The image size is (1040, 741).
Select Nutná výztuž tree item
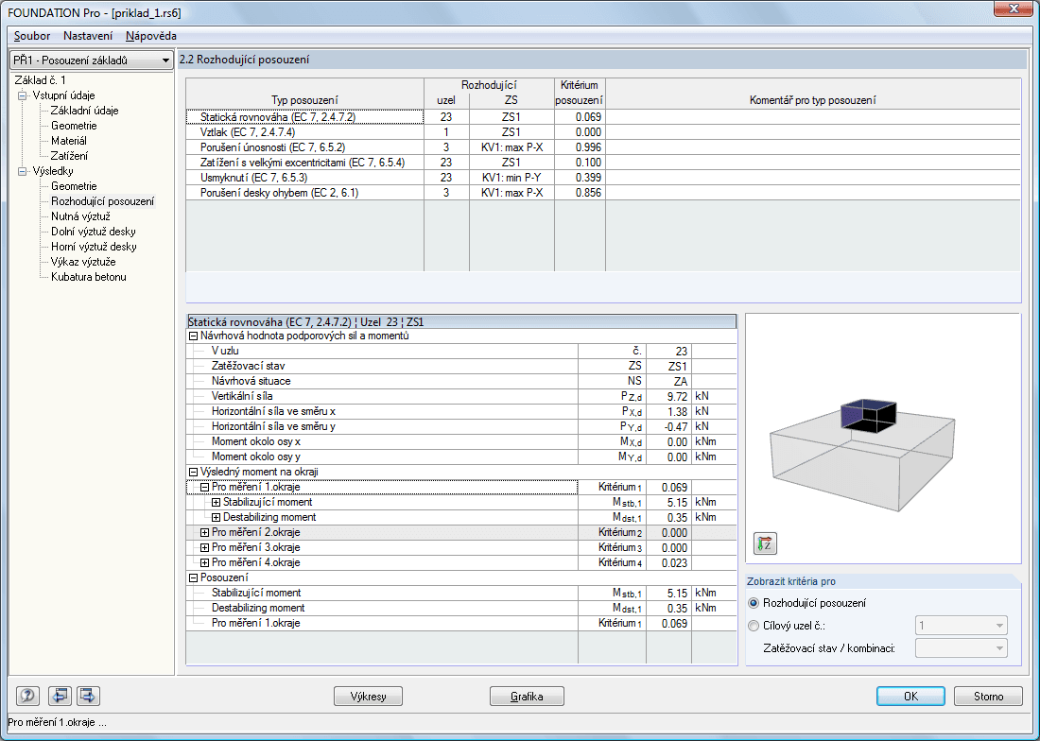click(80, 216)
